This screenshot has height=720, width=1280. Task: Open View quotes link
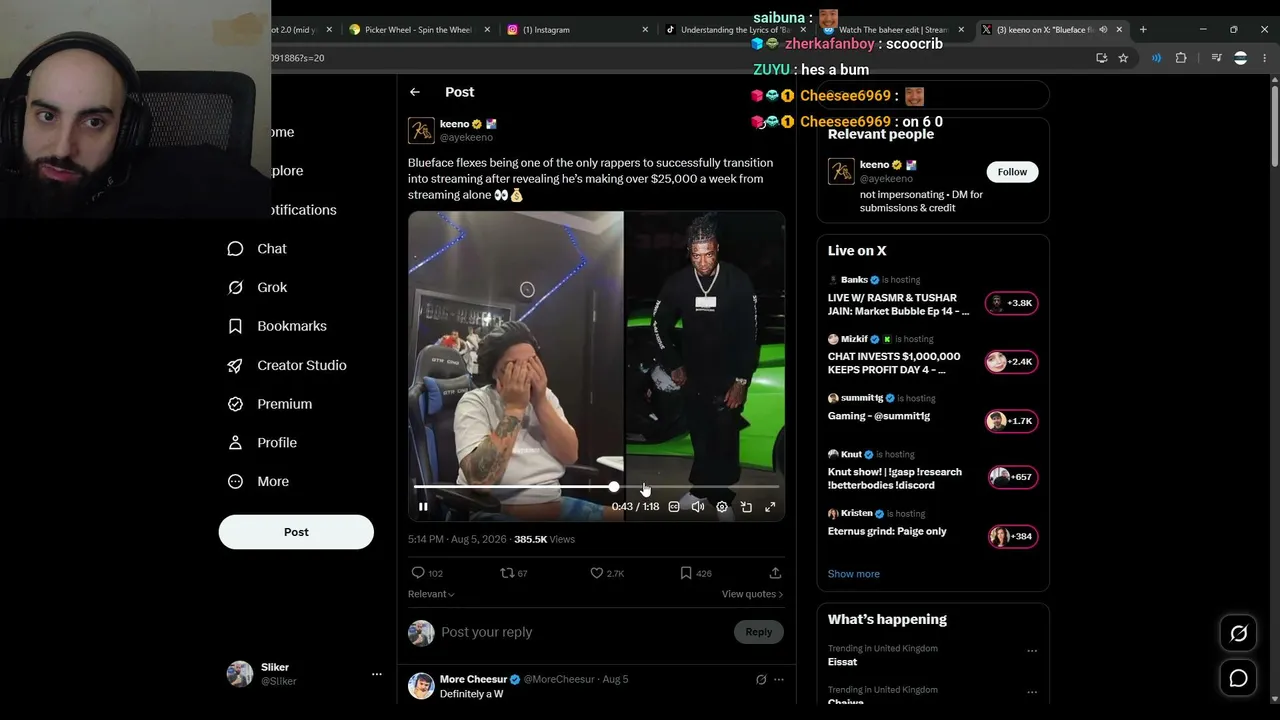752,594
